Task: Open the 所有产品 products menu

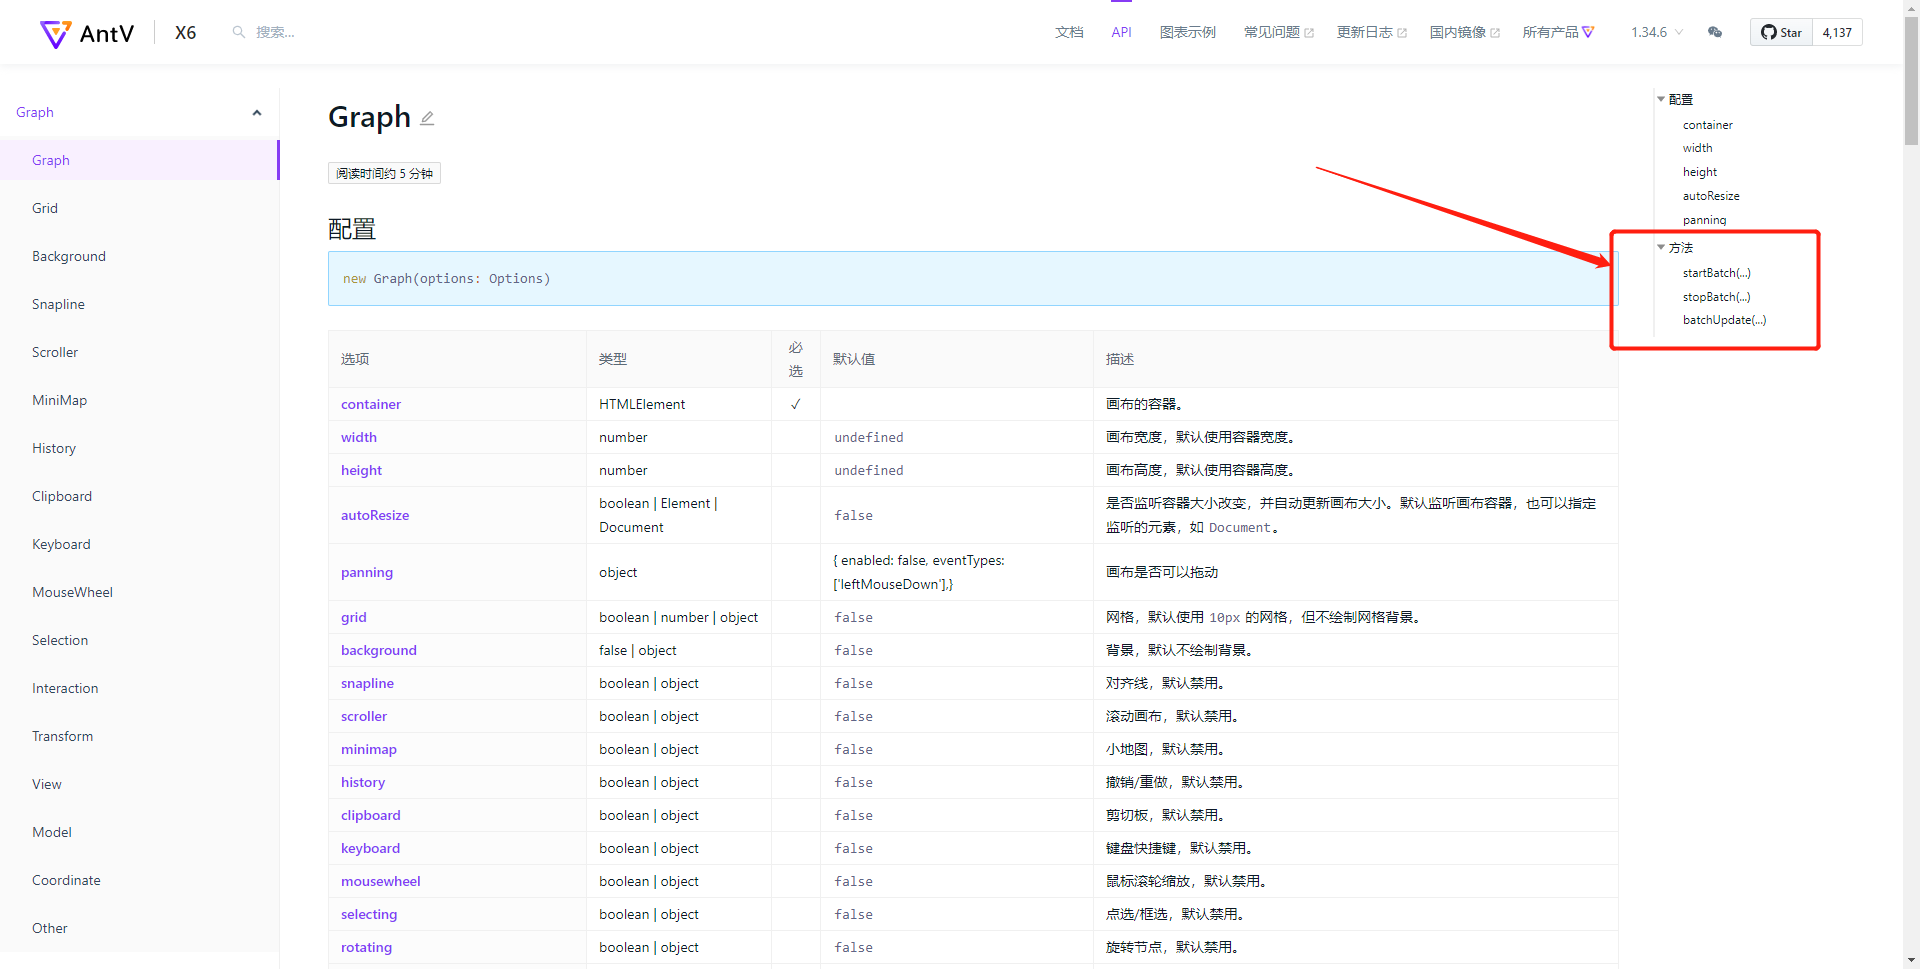Action: point(1558,32)
